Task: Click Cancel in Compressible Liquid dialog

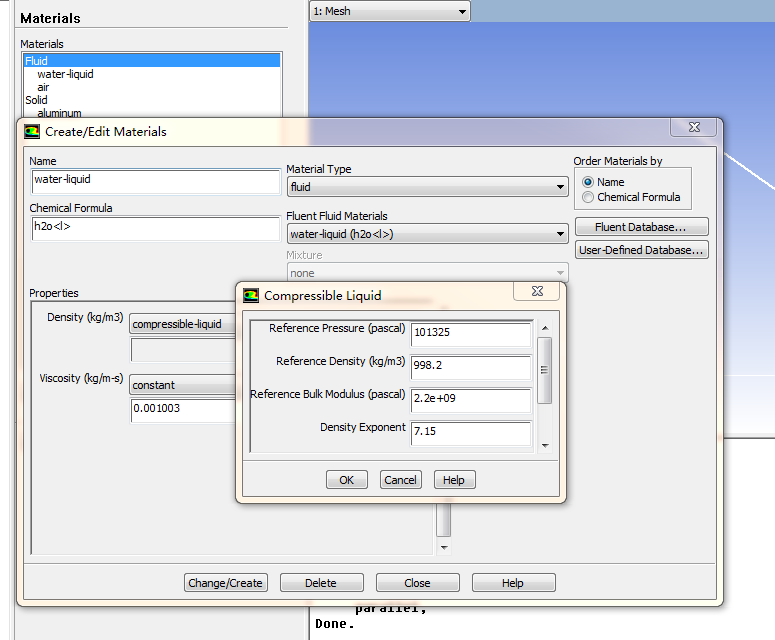Action: coord(400,480)
